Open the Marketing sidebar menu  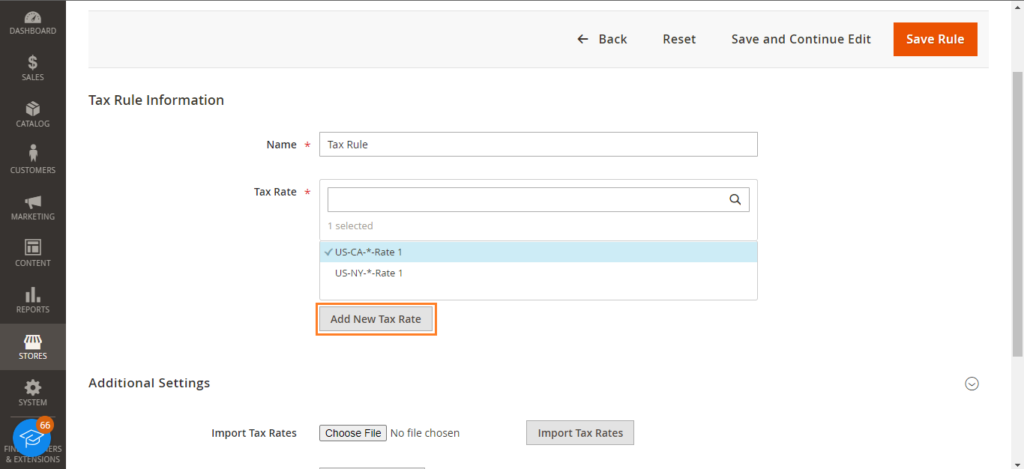33,207
